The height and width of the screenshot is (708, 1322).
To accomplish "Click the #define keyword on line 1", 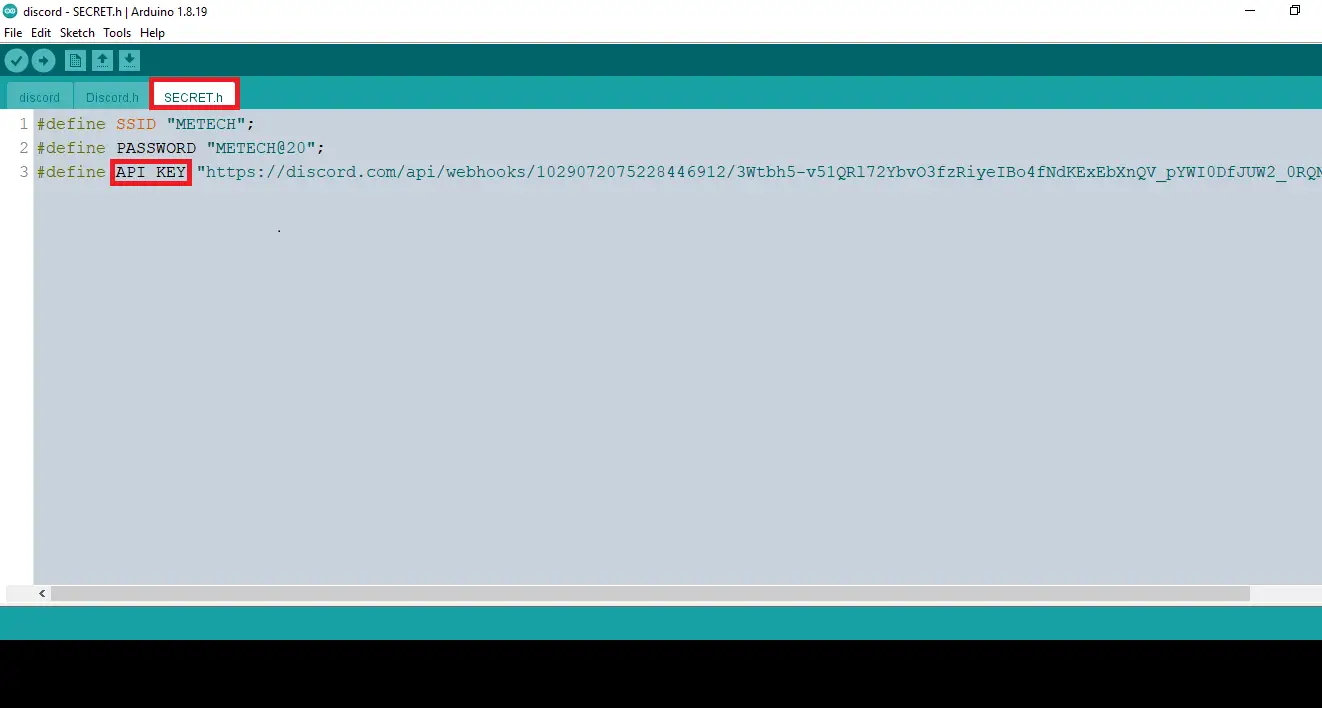I will tap(71, 124).
